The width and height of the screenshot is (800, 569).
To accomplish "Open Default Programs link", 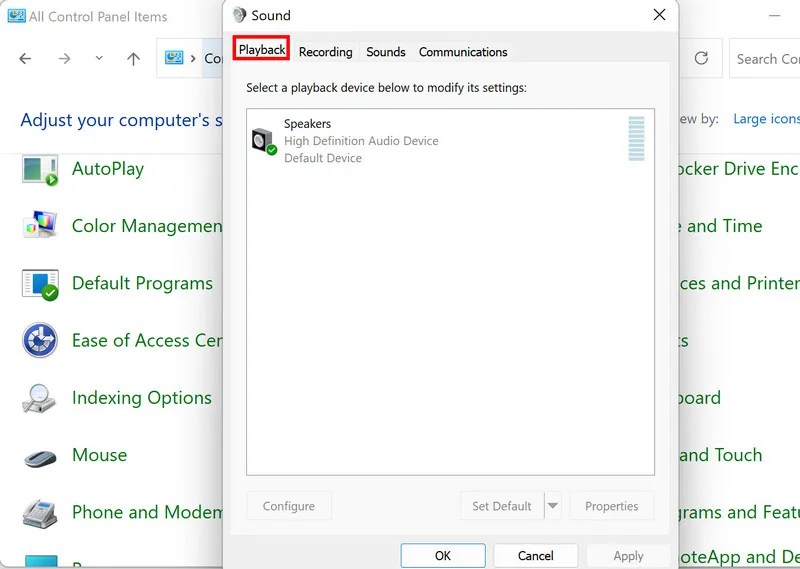I will 142,283.
